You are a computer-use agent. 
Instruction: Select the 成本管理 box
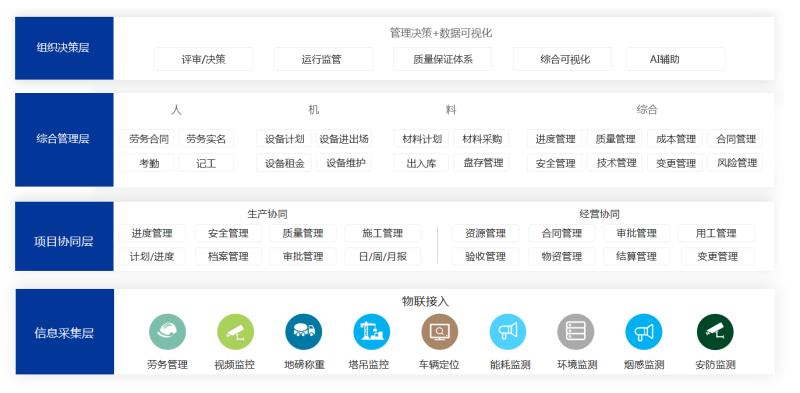[675, 138]
